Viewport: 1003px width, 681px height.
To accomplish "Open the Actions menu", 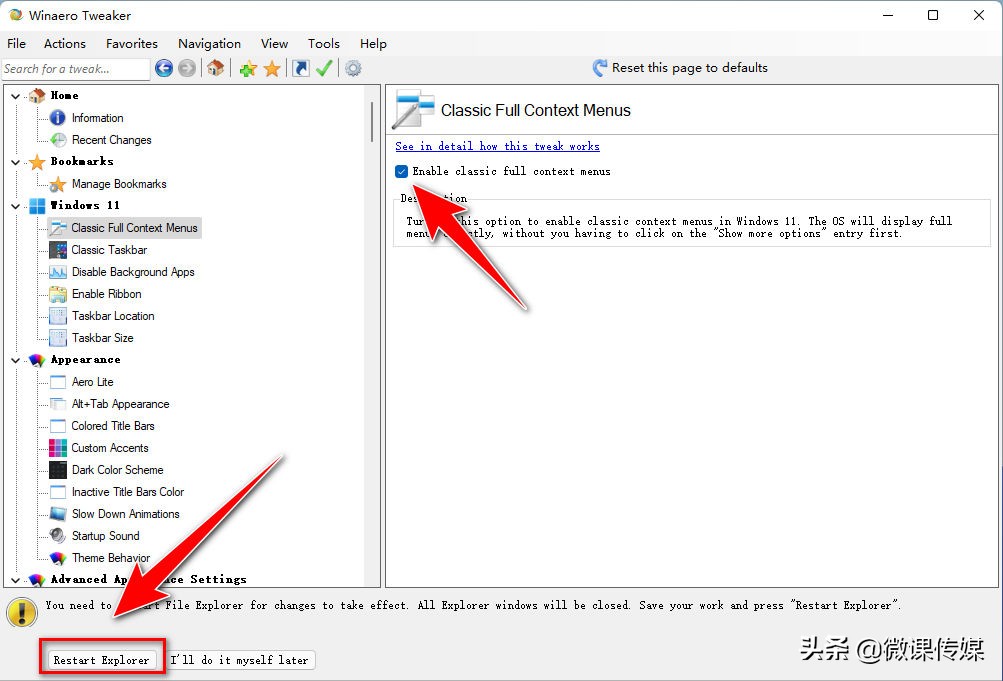I will (x=65, y=43).
